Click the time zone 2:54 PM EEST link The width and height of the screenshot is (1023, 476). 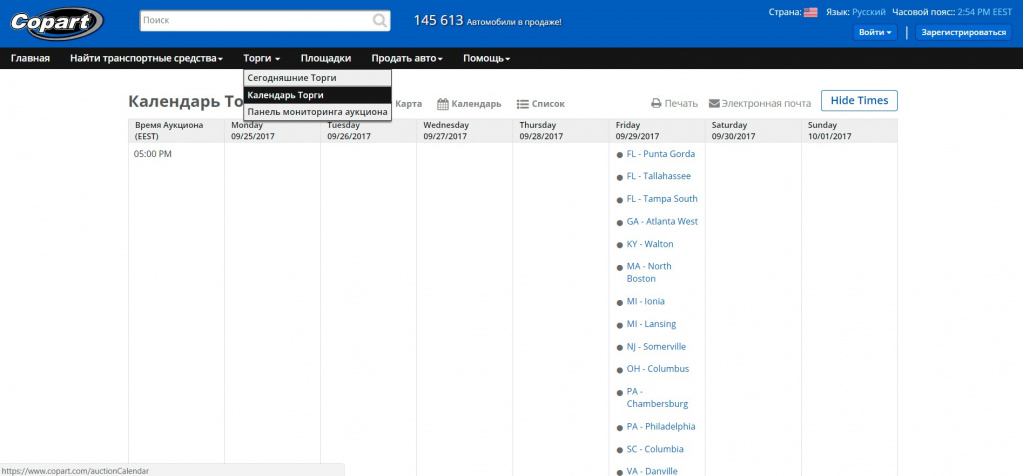985,12
